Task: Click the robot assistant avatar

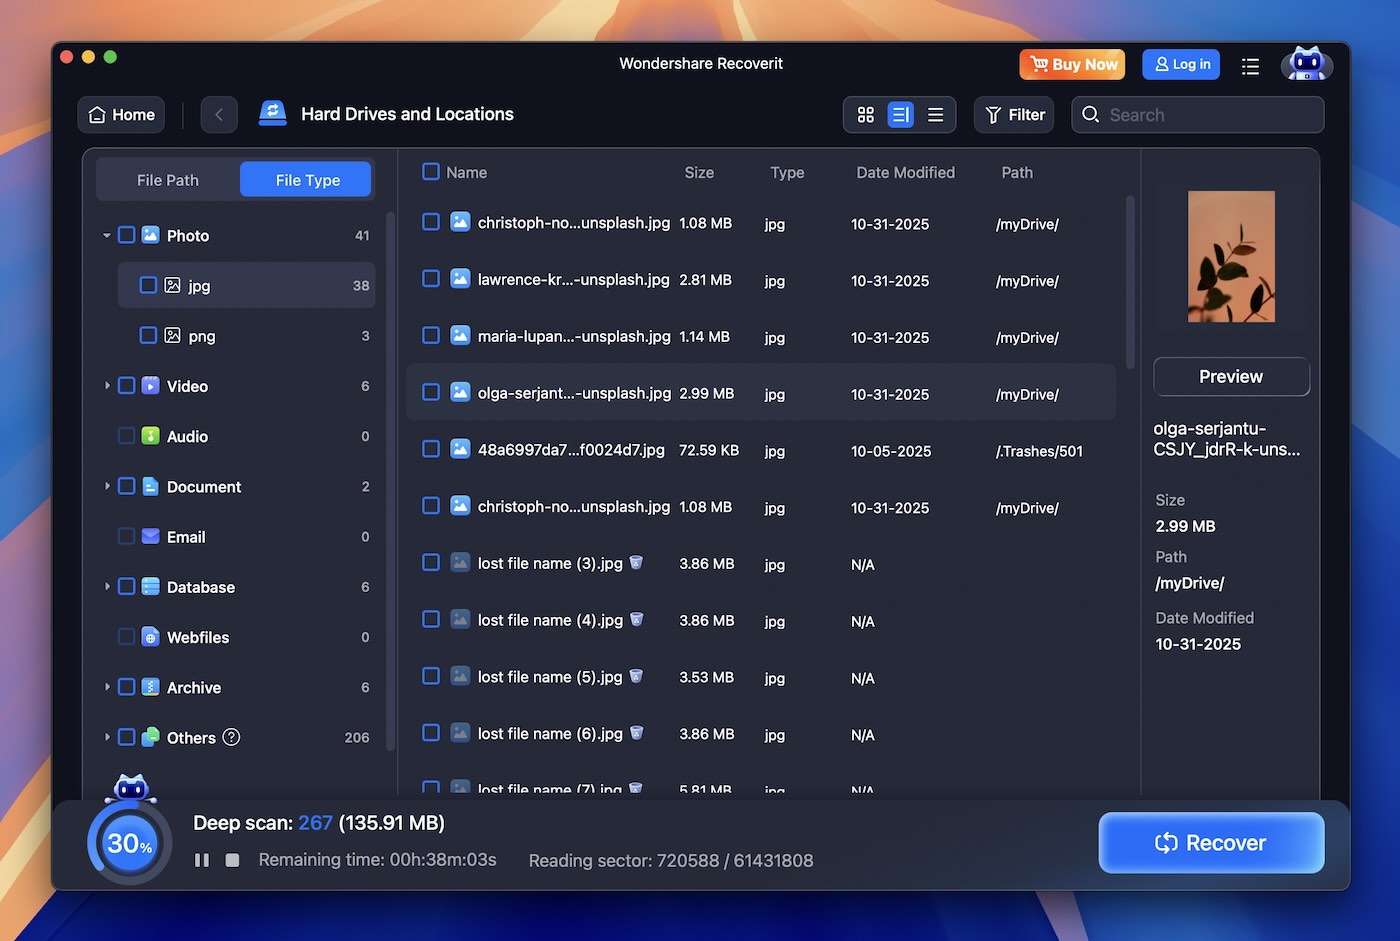Action: point(1307,64)
